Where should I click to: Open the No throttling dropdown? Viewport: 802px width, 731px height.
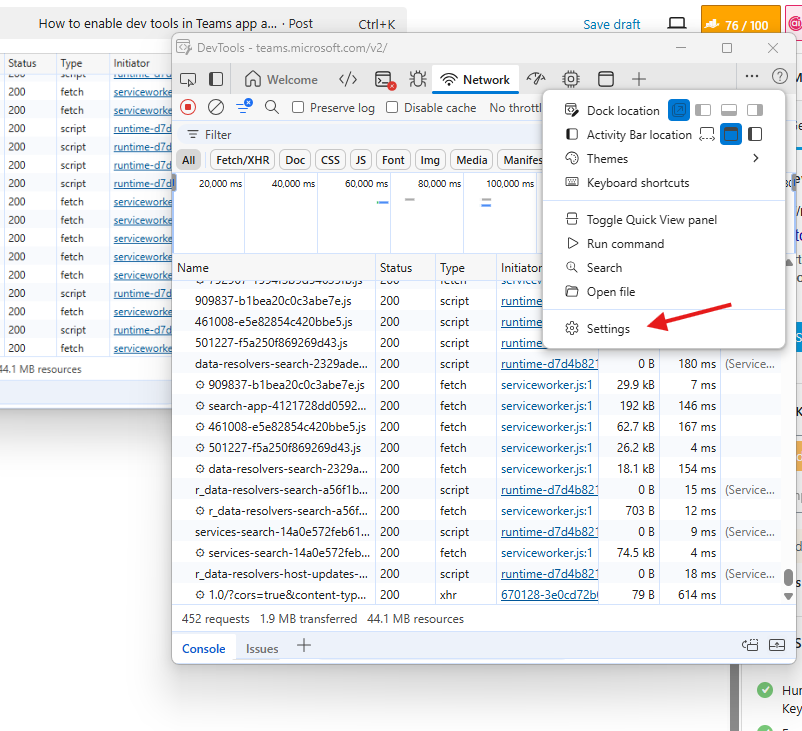tap(515, 108)
